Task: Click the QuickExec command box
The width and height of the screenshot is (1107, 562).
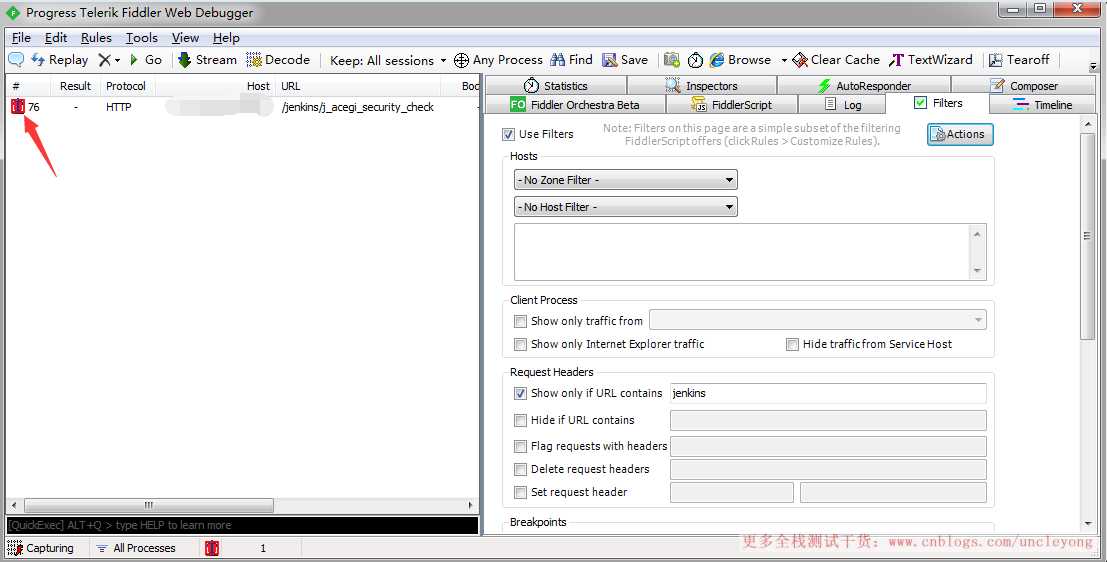Action: pos(242,525)
